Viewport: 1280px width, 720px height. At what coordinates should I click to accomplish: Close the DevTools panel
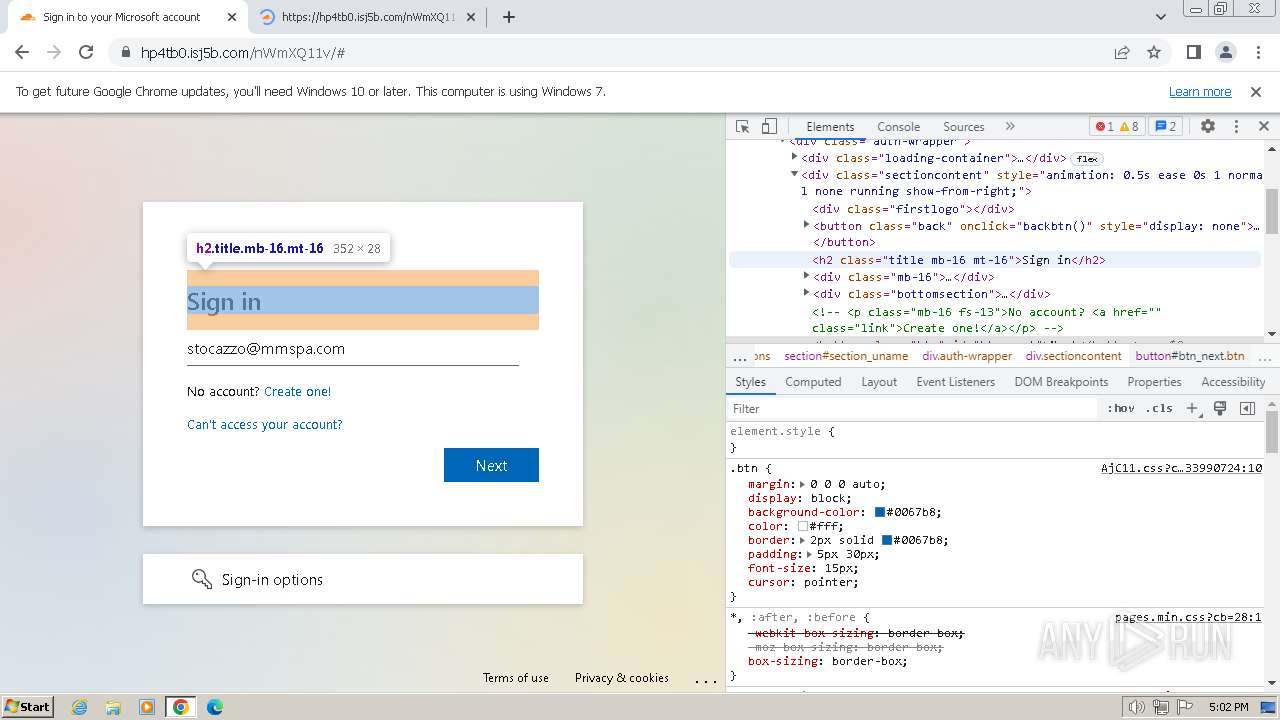[1263, 127]
